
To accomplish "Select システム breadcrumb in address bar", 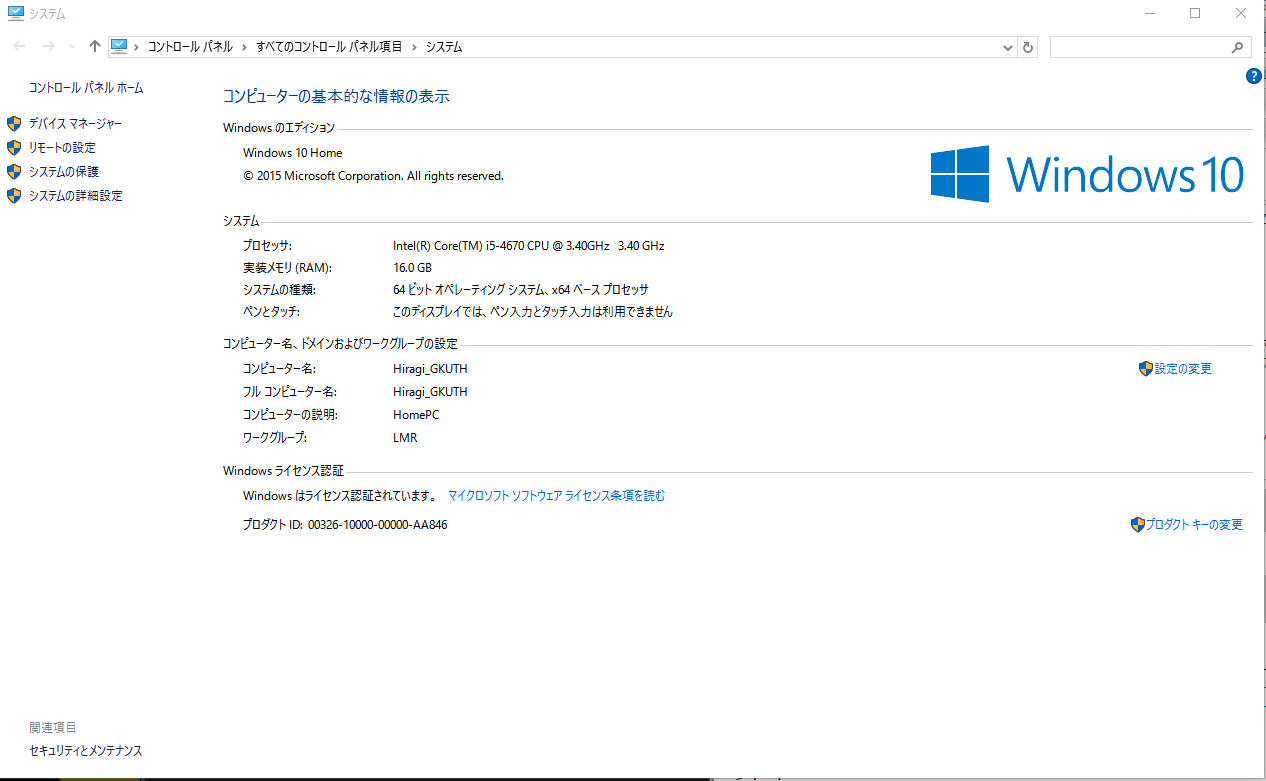I will pos(444,47).
